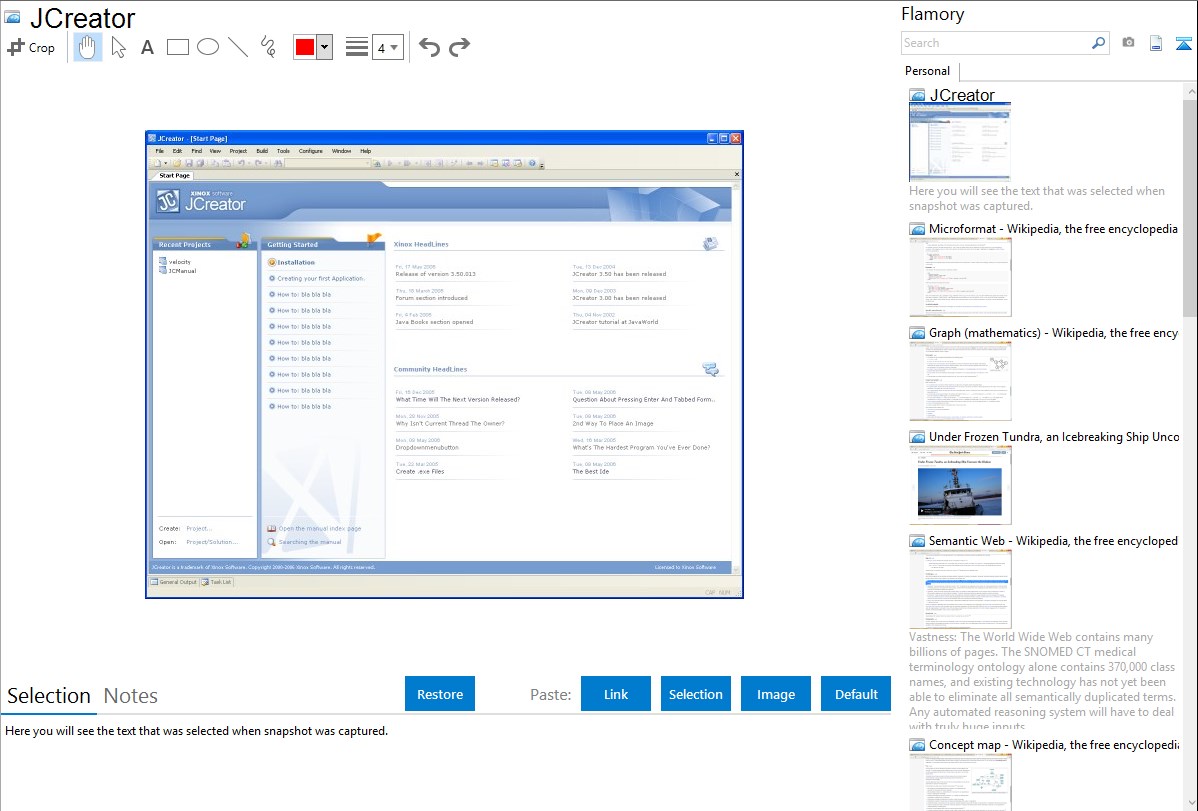Click the icon next to Semantic Web entry
The height and width of the screenshot is (811, 1198).
coord(918,541)
